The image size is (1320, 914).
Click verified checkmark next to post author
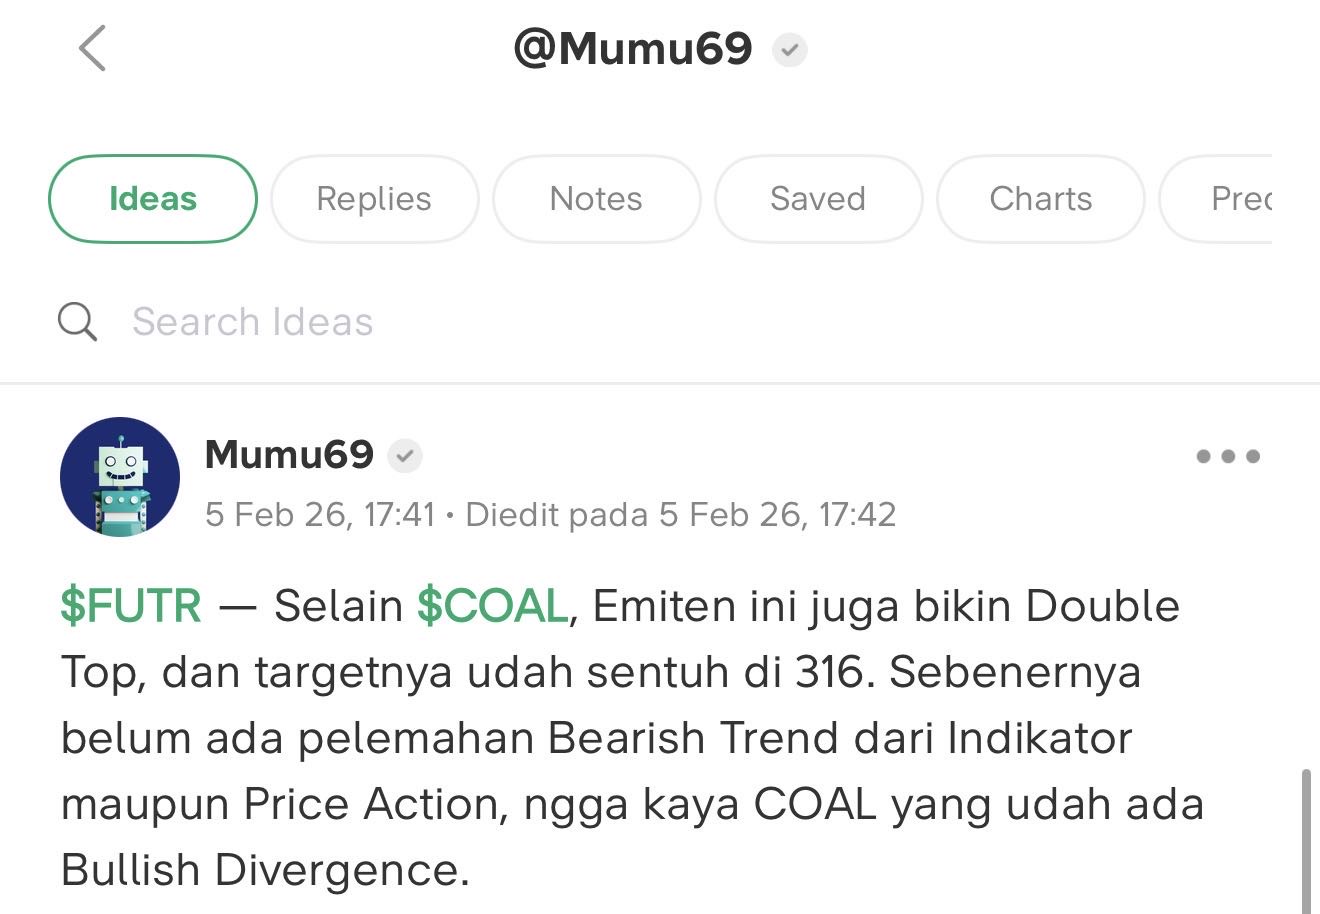pyautogui.click(x=404, y=457)
